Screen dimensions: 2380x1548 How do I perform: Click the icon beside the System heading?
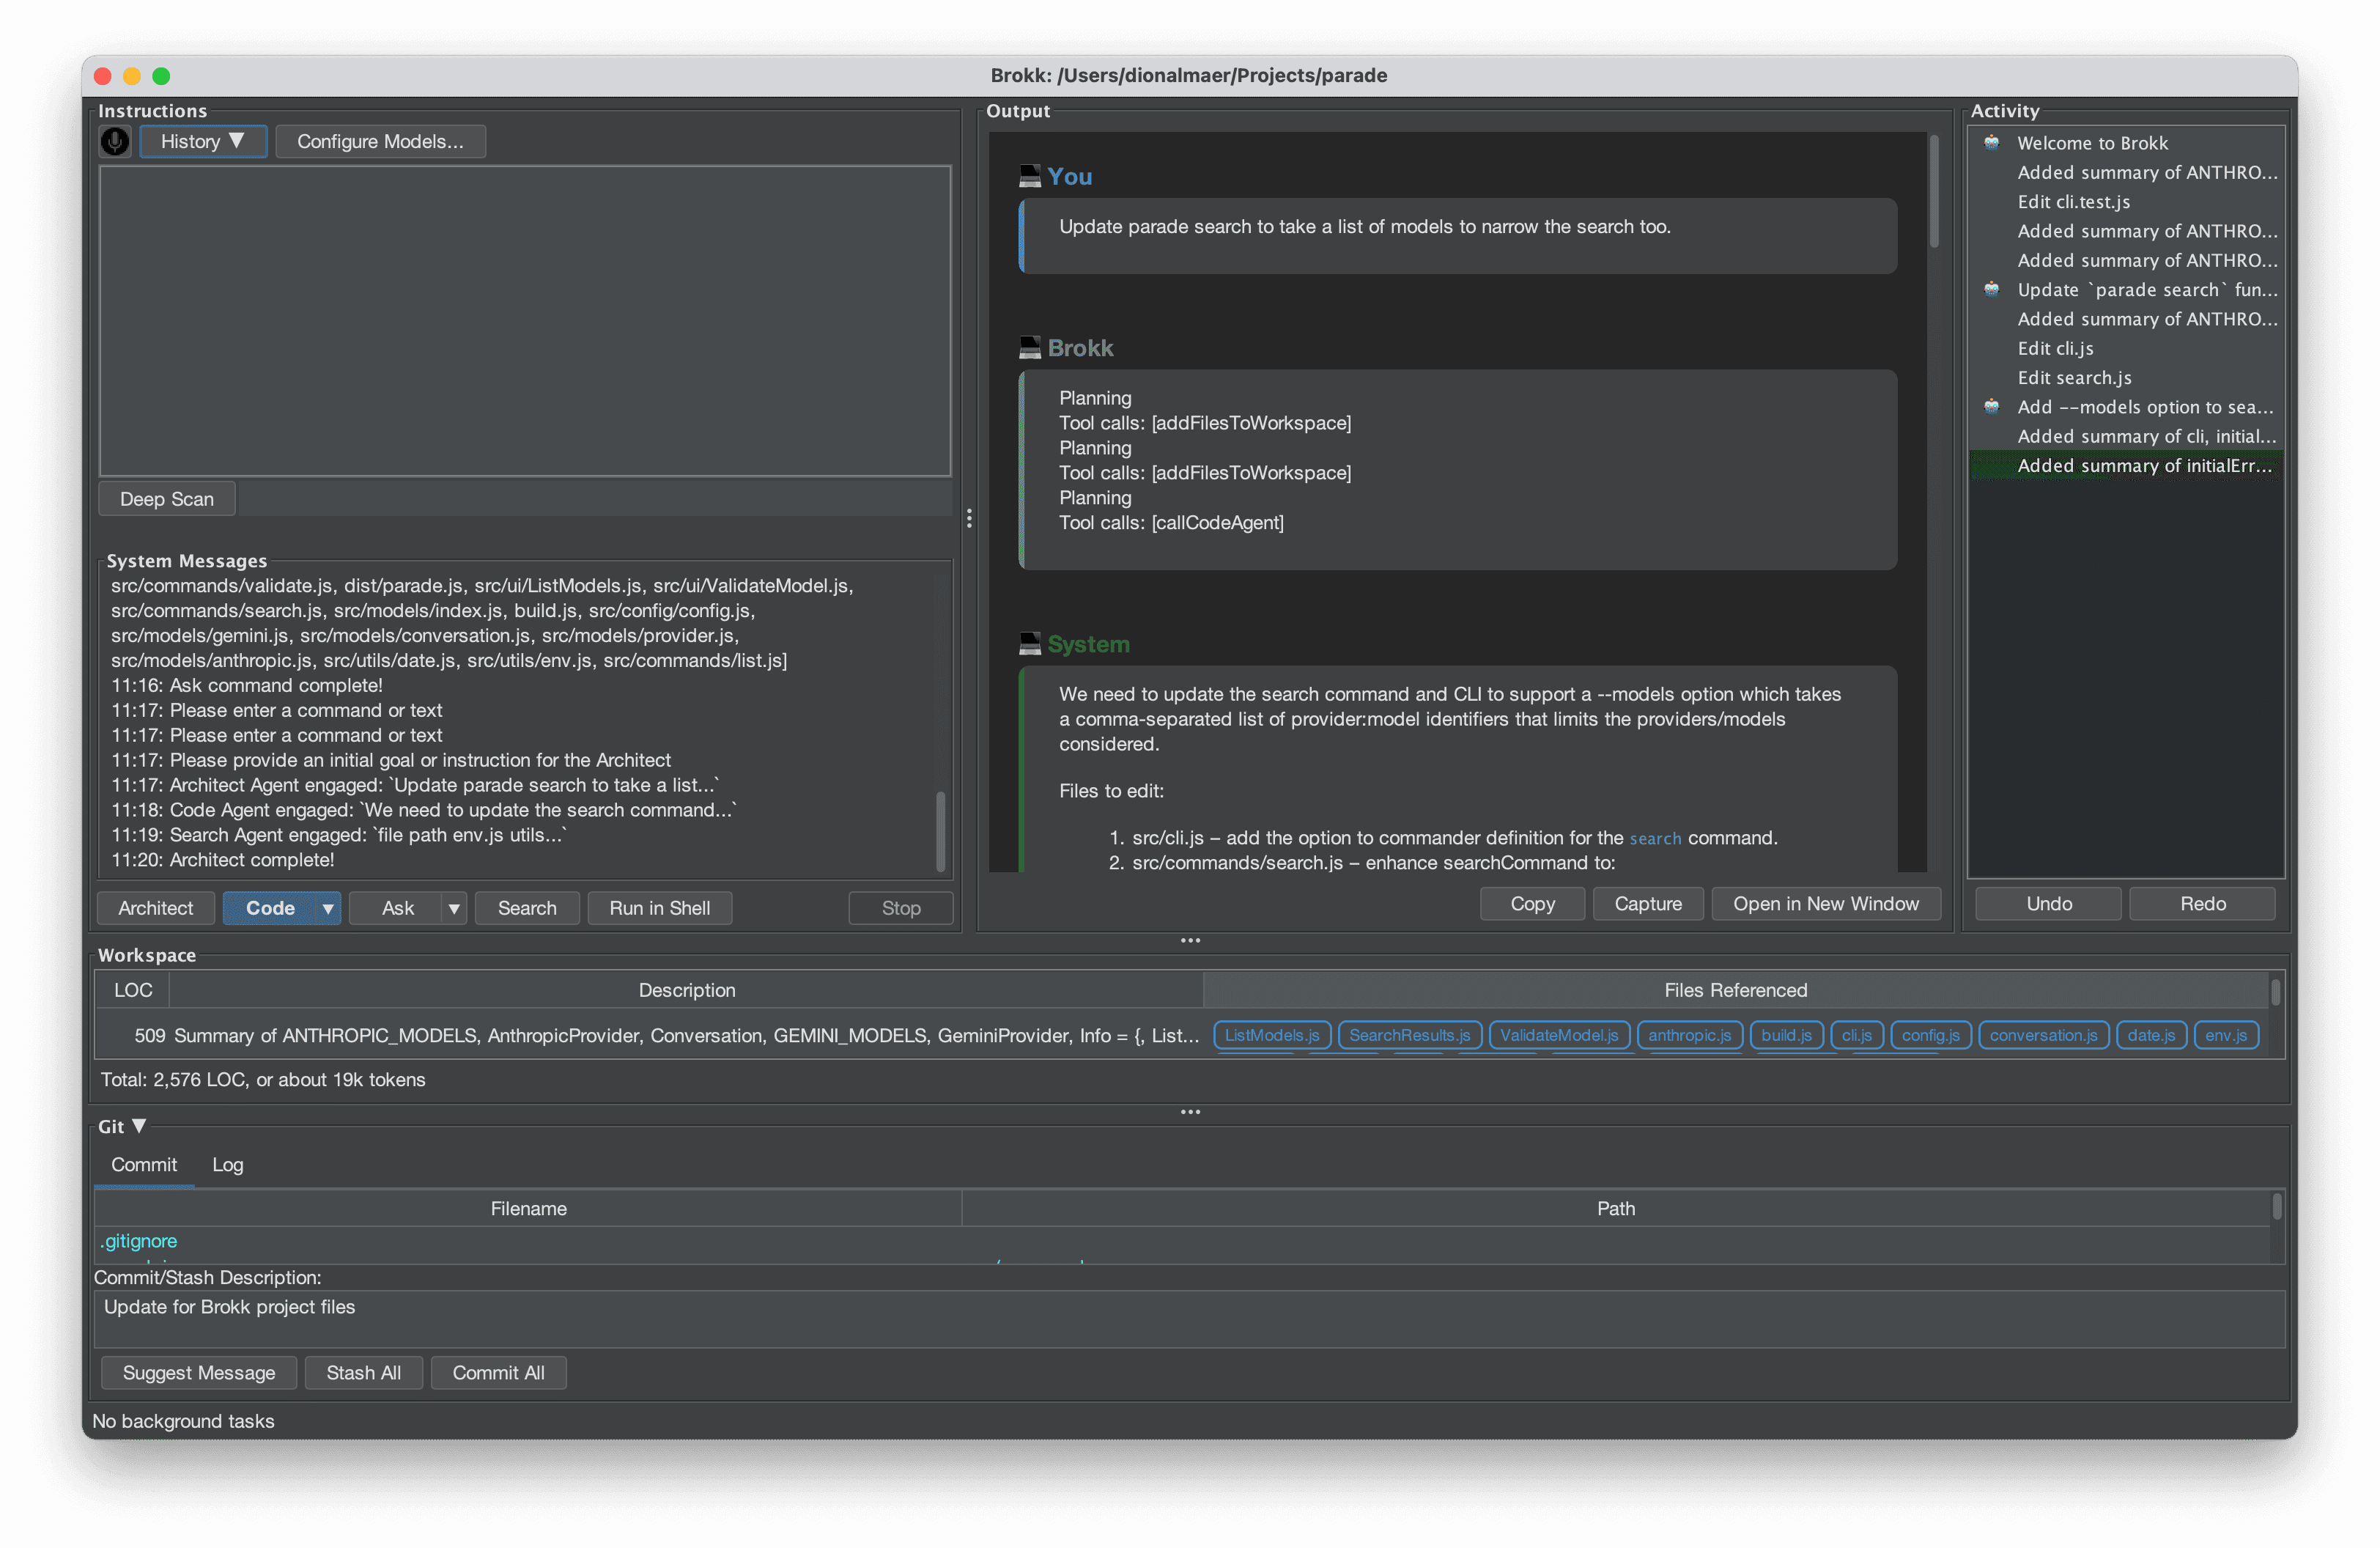1029,644
